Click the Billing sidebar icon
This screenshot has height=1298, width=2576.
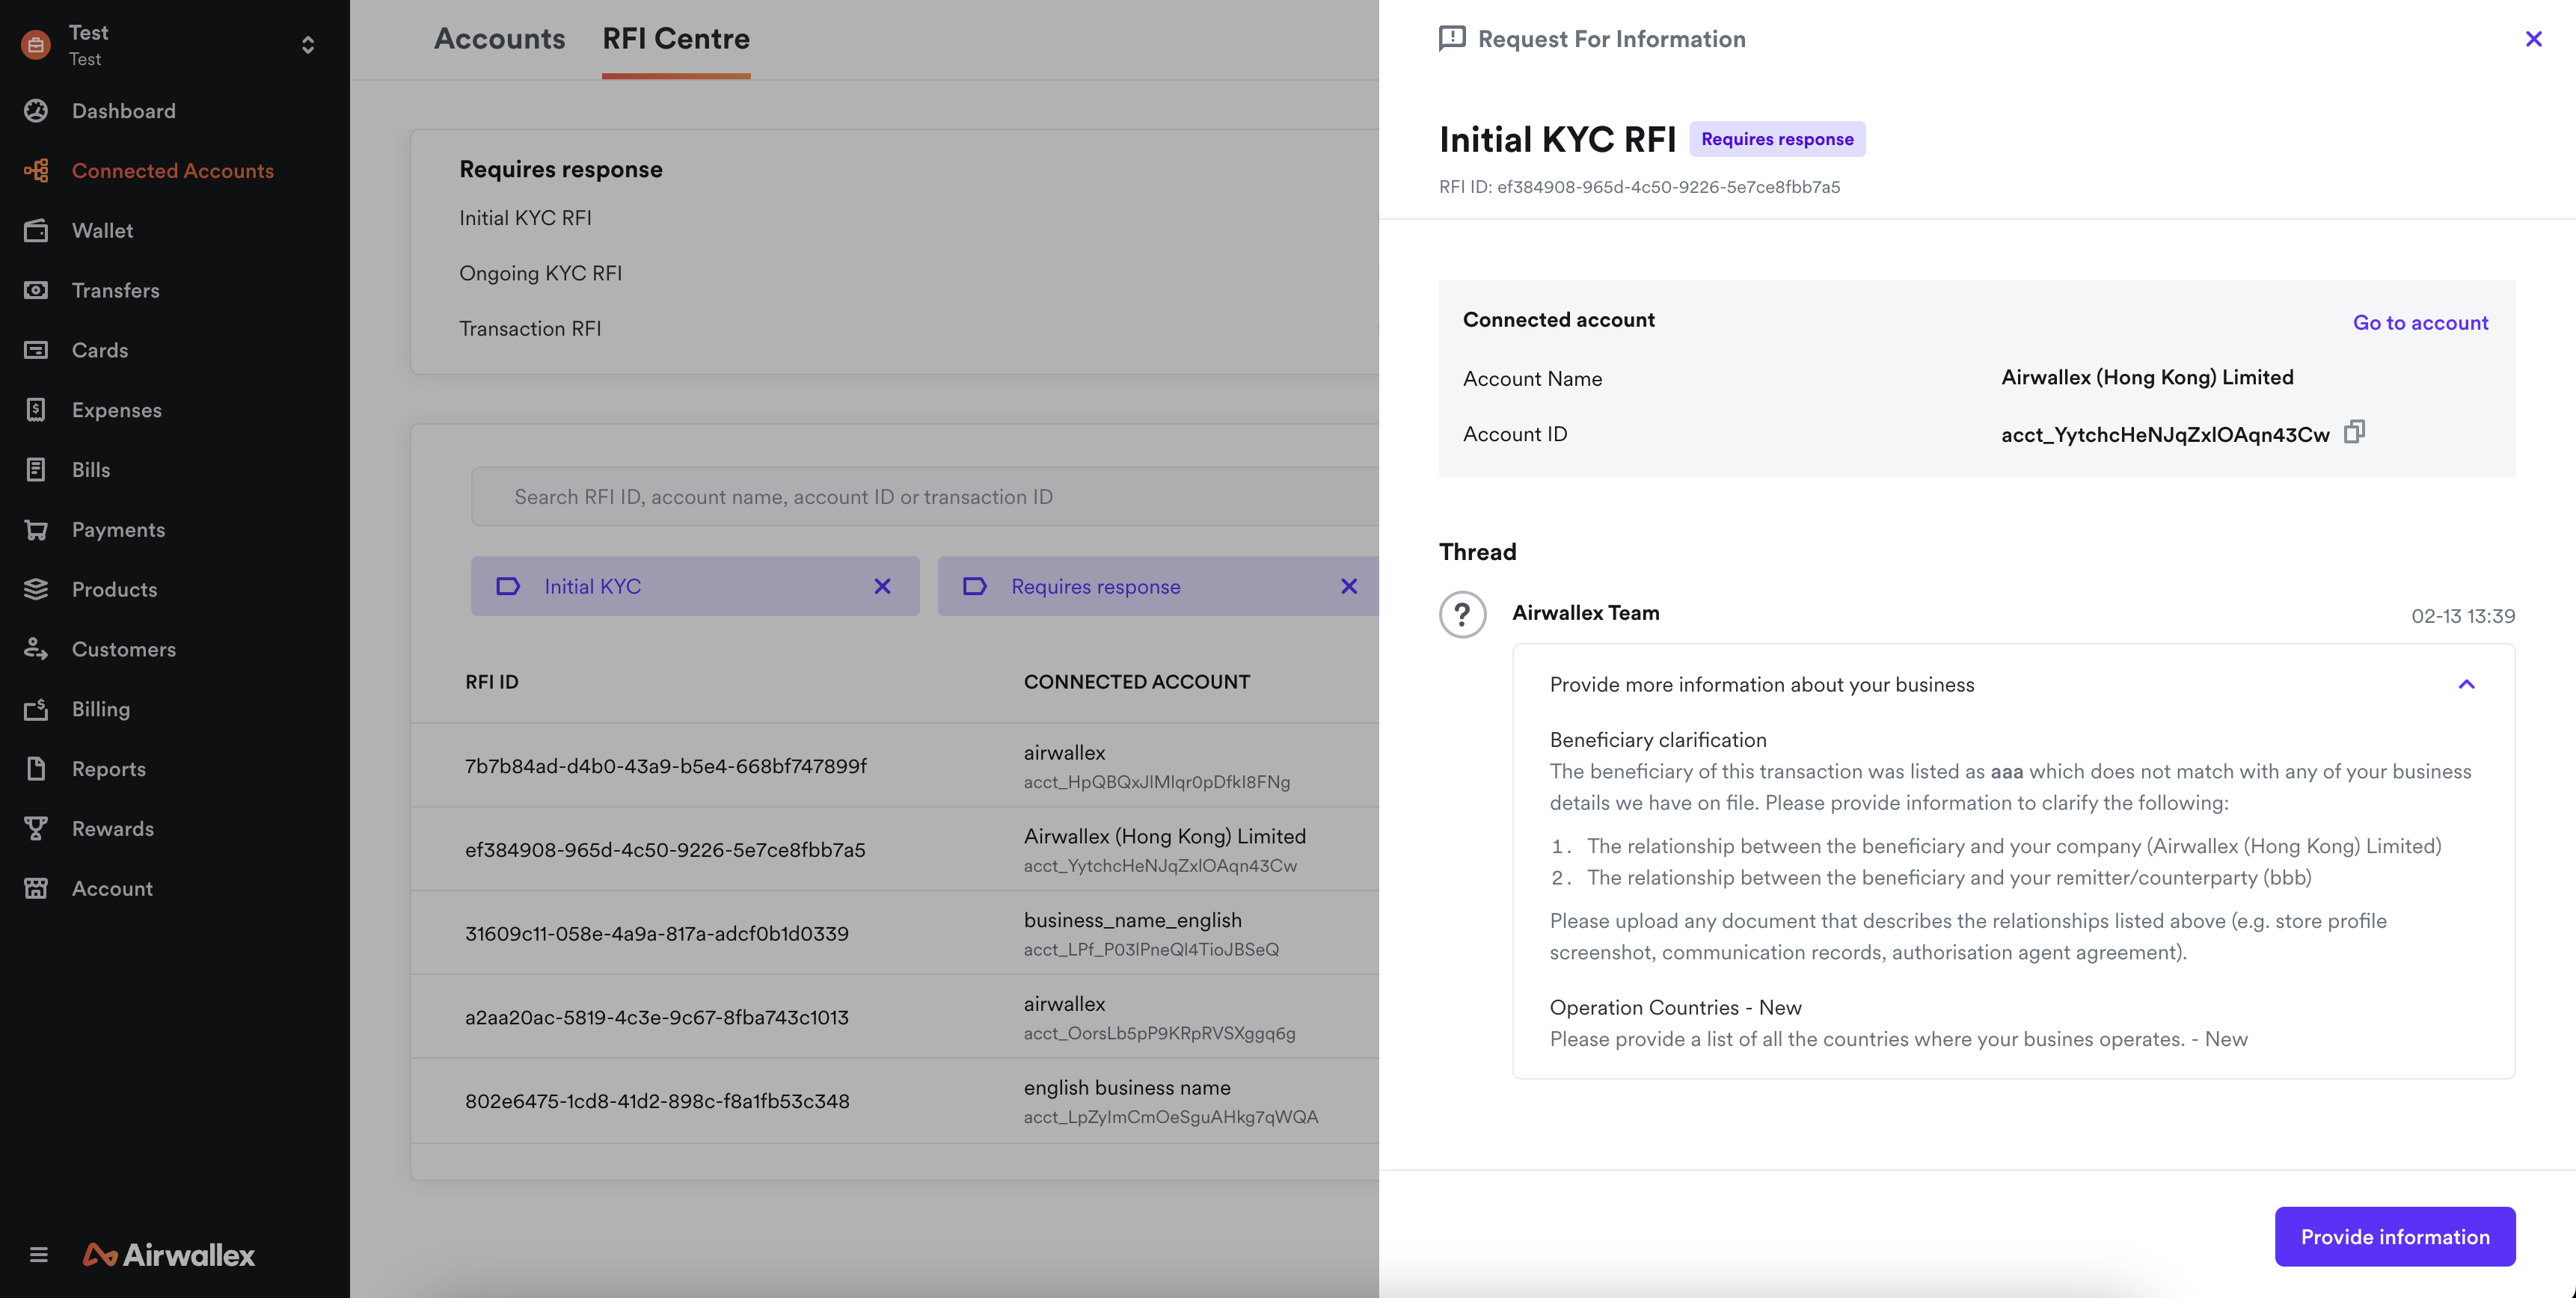coord(36,709)
